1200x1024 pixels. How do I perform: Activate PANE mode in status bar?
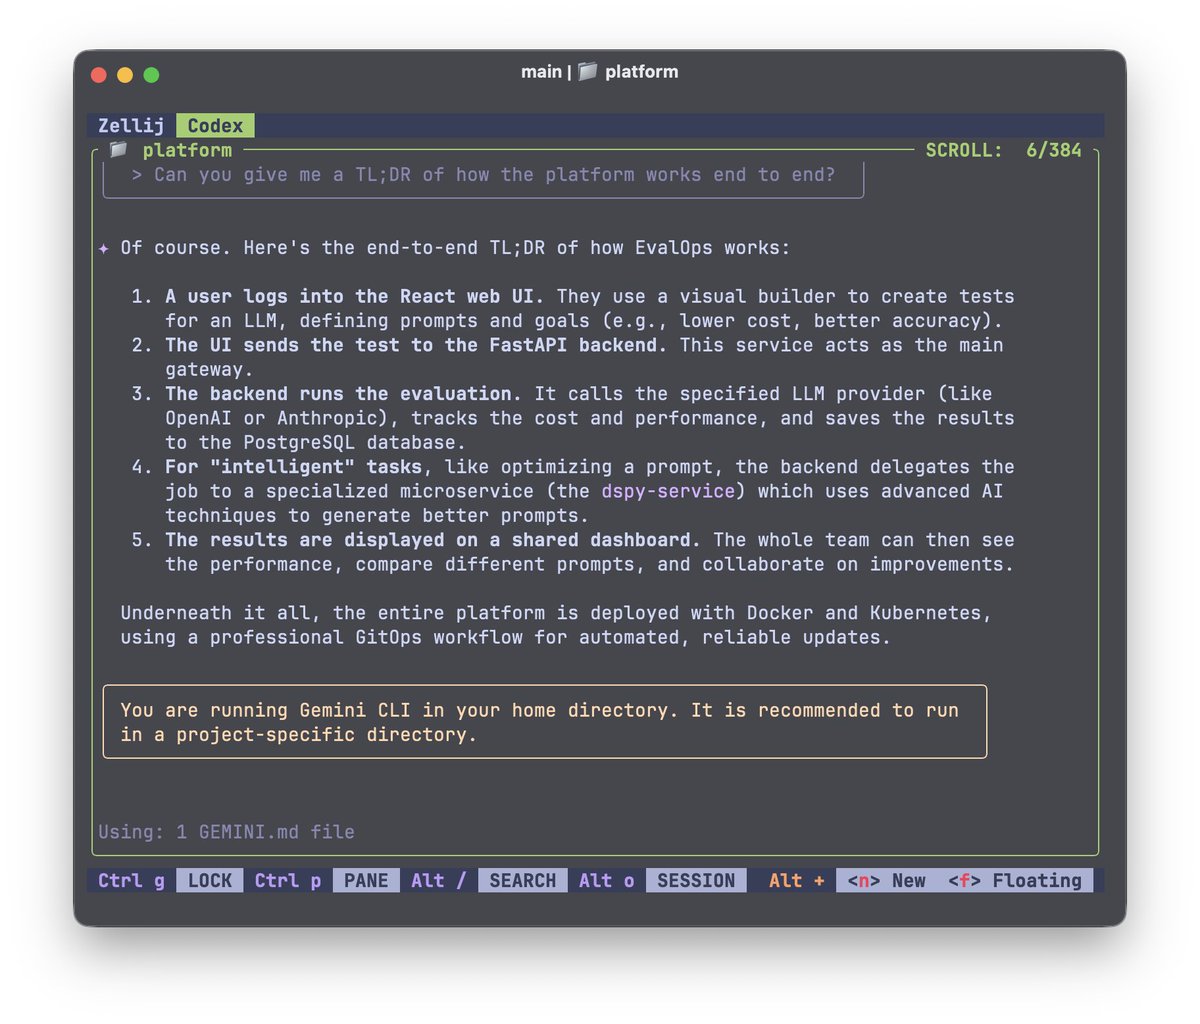366,881
